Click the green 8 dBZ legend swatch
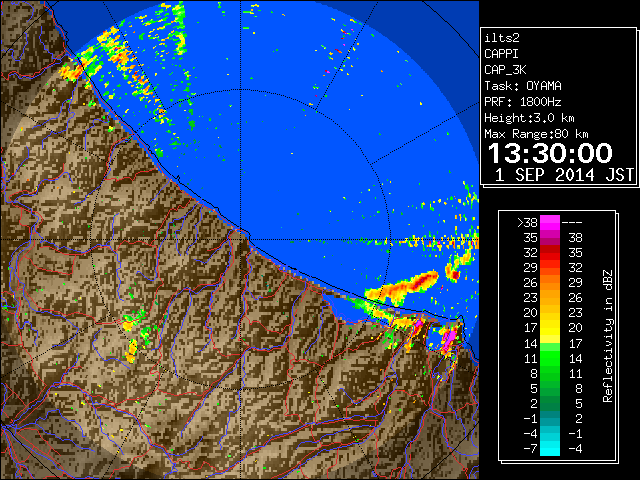 (x=550, y=373)
